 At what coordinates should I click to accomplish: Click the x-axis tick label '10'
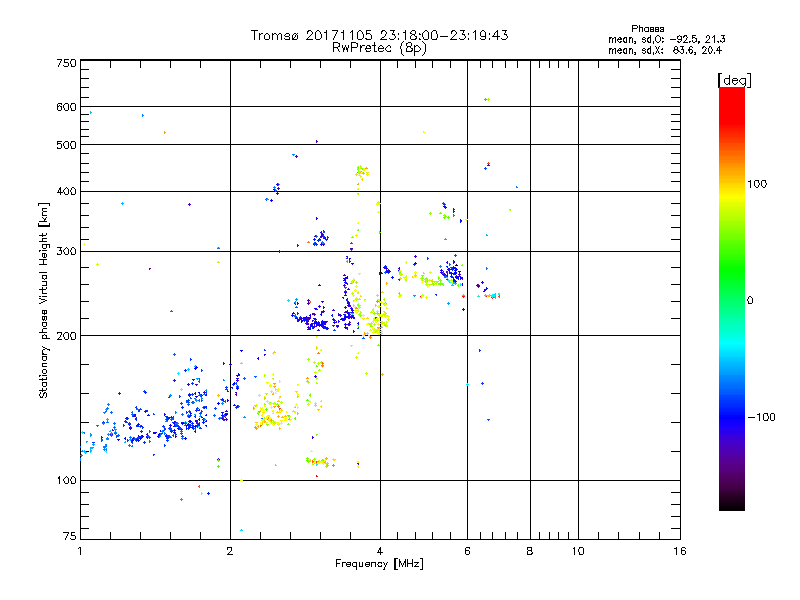click(578, 551)
